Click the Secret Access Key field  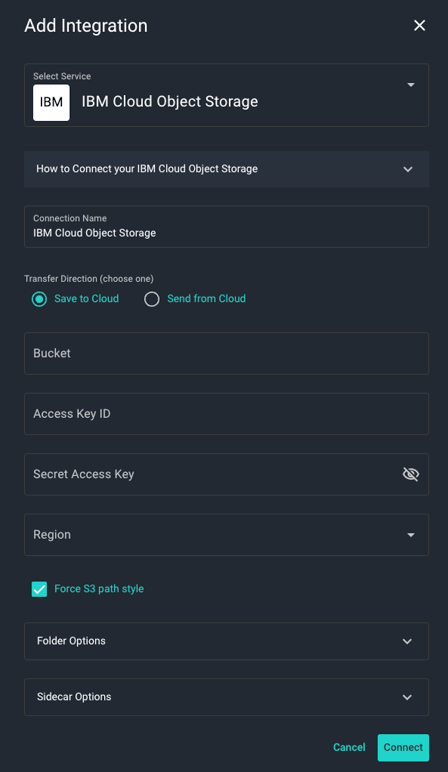(226, 474)
